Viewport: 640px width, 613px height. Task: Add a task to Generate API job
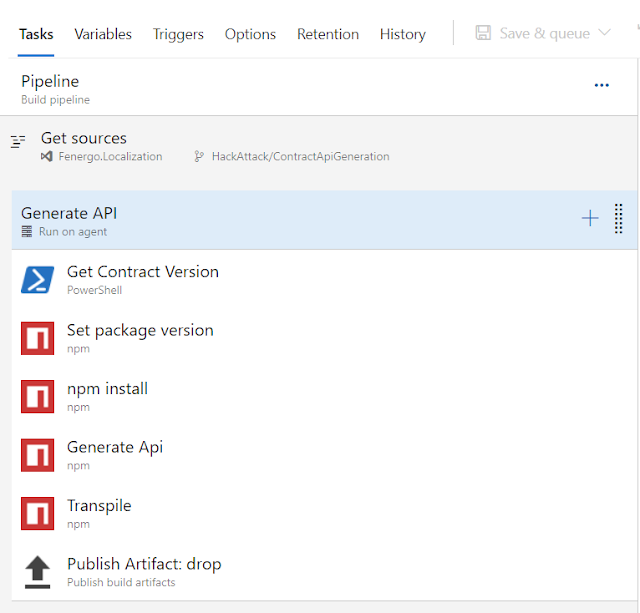point(590,219)
